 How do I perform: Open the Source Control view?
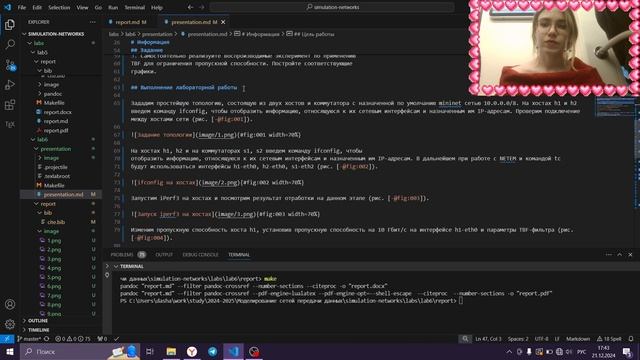10,64
